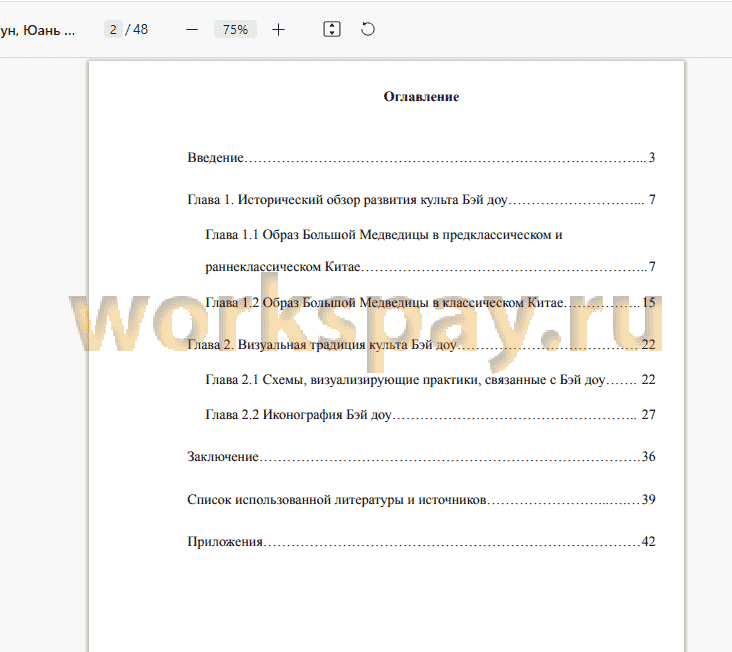Click Список использованной литературы entry
Screen dimensions: 732x652
pos(421,500)
